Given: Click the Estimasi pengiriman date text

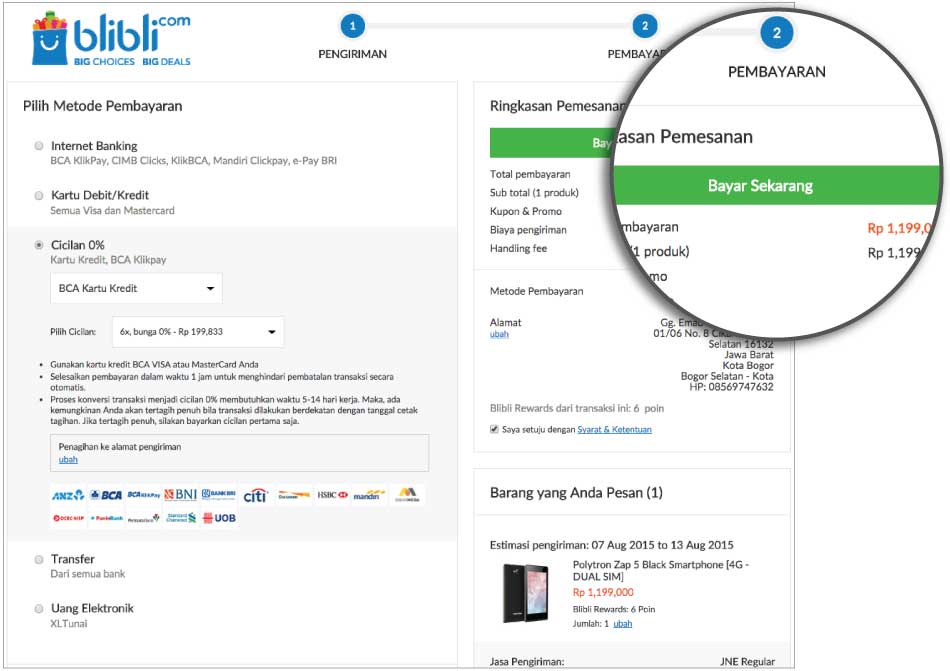Looking at the screenshot, I should click(611, 545).
